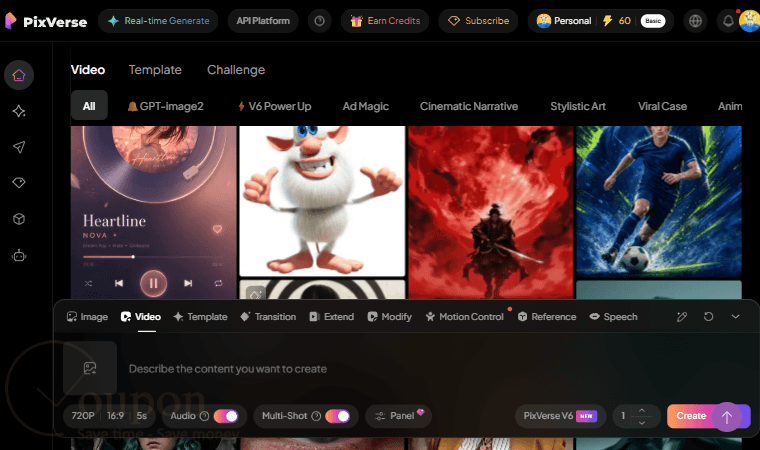Select the GPT-image2 filter

[x=166, y=106]
